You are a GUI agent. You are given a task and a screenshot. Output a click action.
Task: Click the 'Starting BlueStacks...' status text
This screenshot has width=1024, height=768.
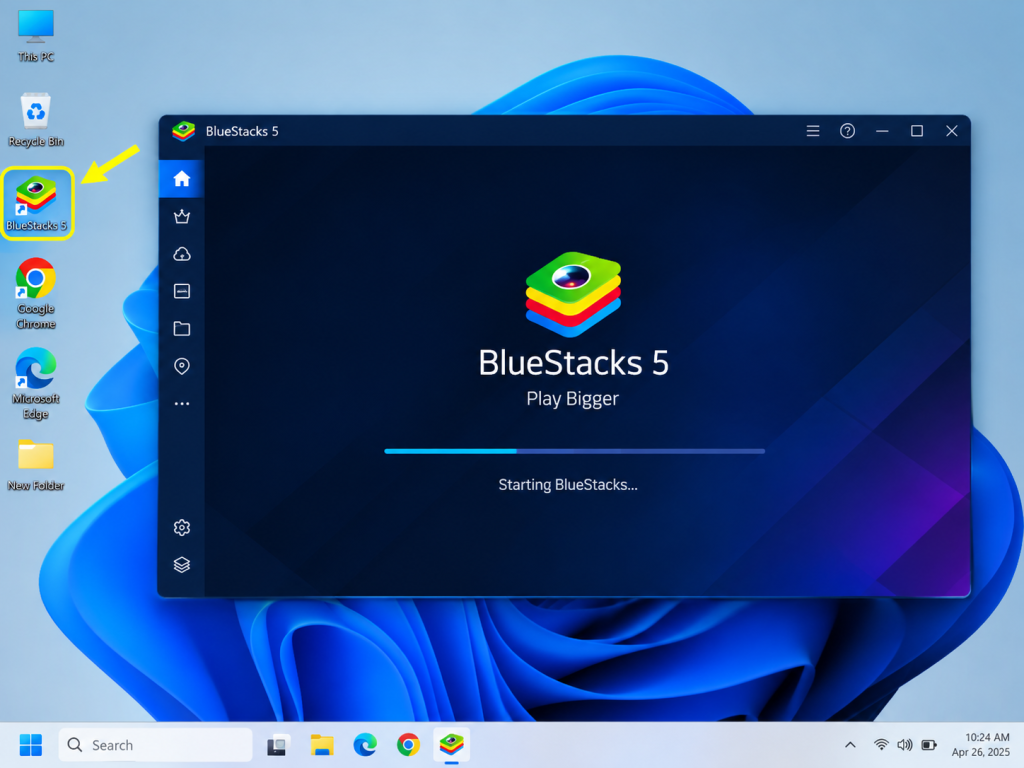click(x=568, y=485)
